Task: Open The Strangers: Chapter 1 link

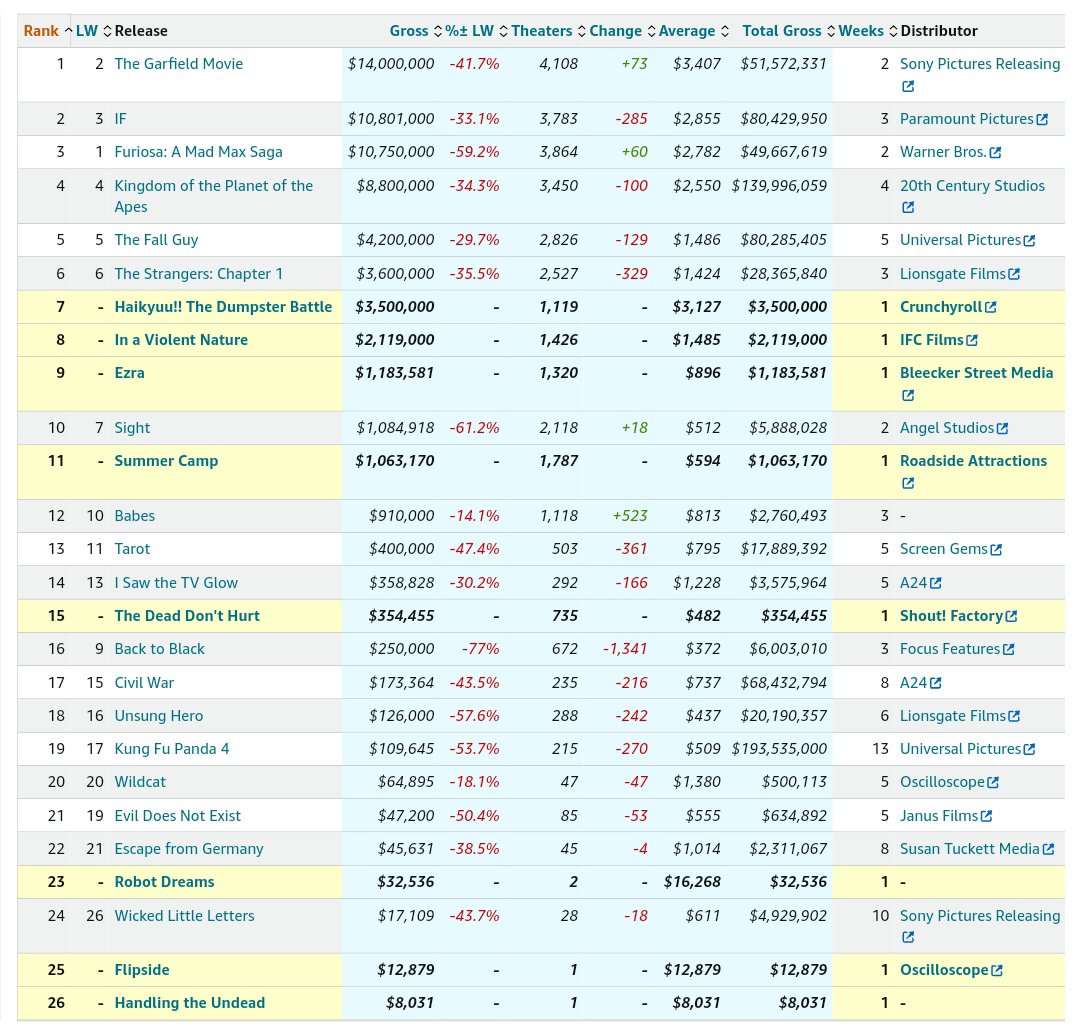Action: [x=198, y=274]
